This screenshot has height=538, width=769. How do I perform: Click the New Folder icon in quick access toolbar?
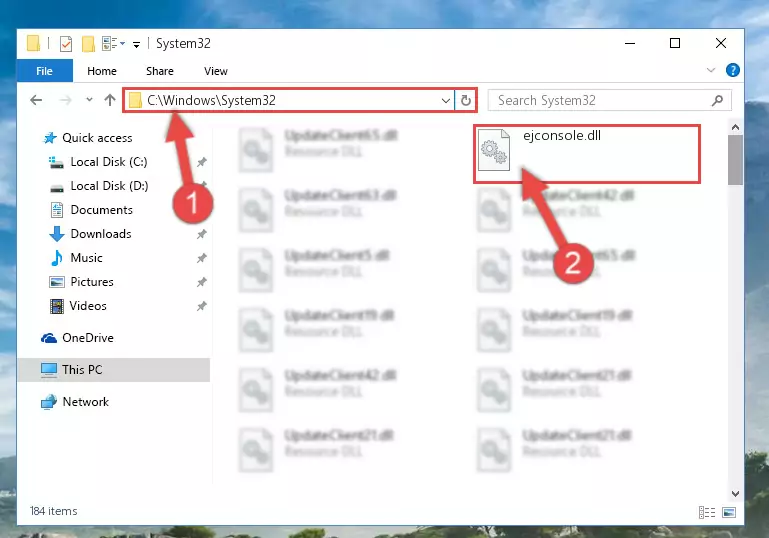pos(88,44)
